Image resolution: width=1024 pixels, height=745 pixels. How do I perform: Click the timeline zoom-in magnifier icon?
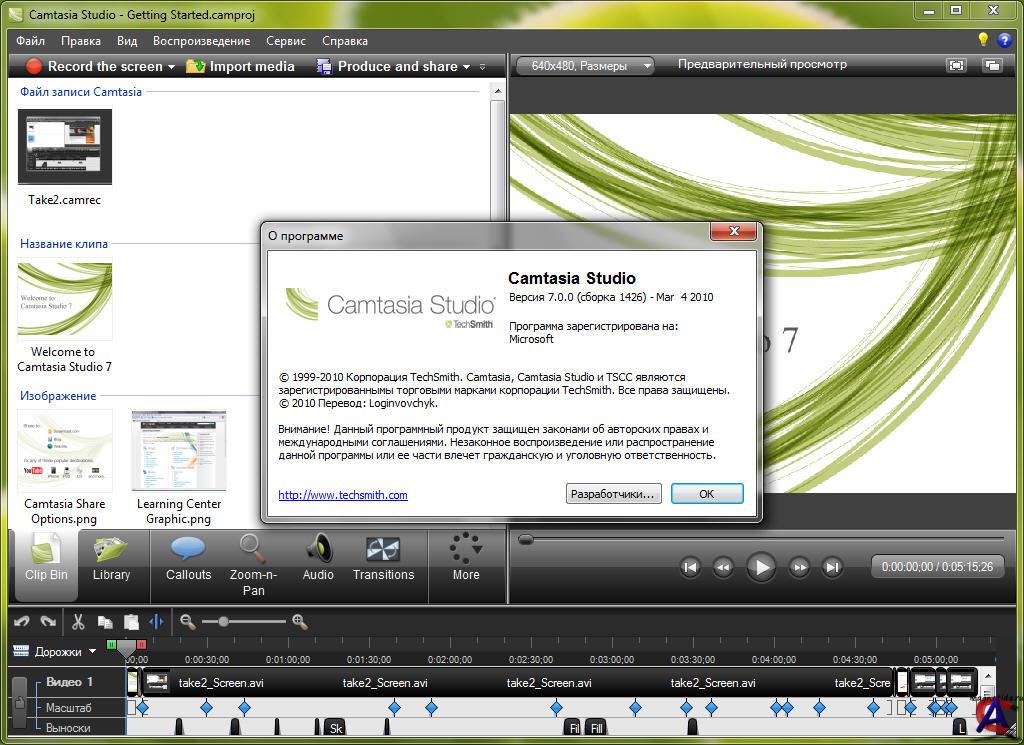[x=299, y=622]
